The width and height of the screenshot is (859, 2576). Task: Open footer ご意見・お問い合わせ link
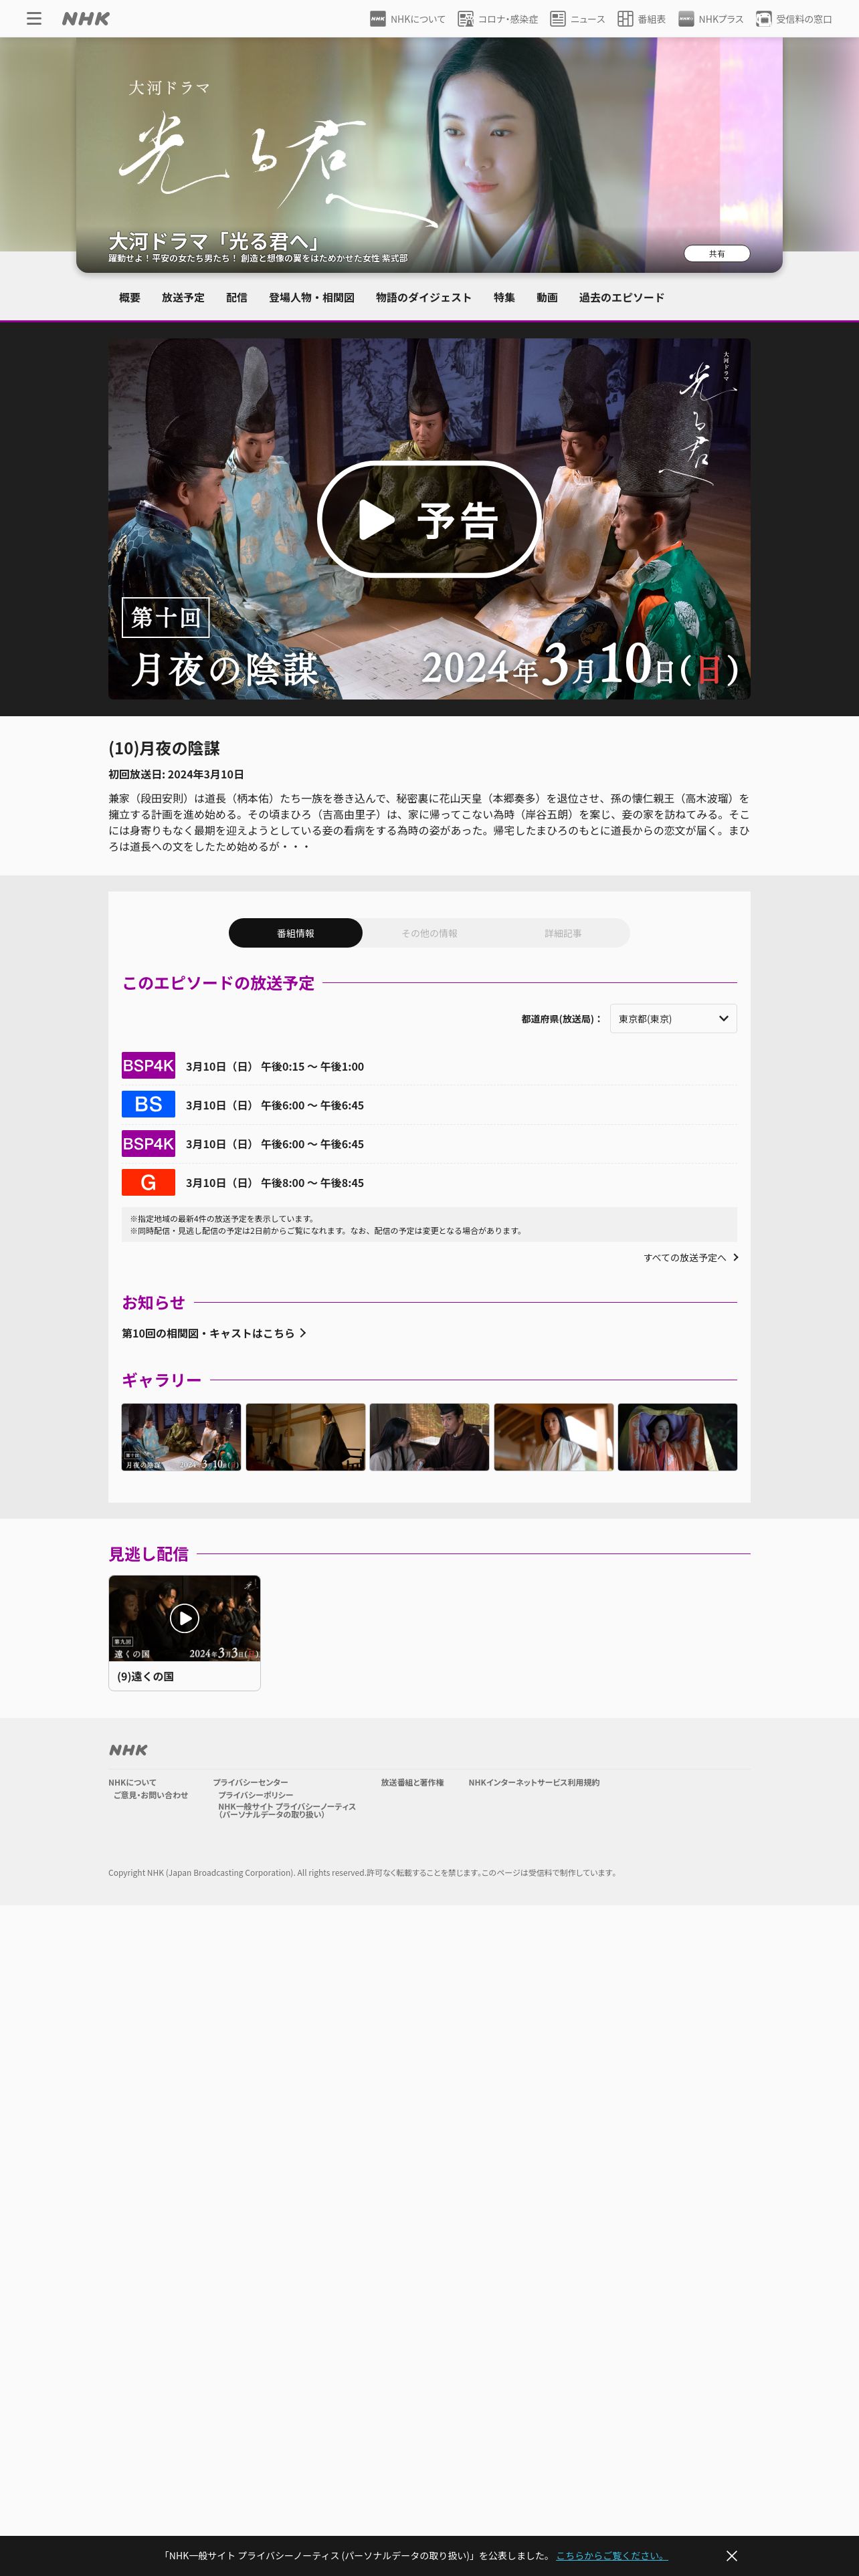point(150,1795)
